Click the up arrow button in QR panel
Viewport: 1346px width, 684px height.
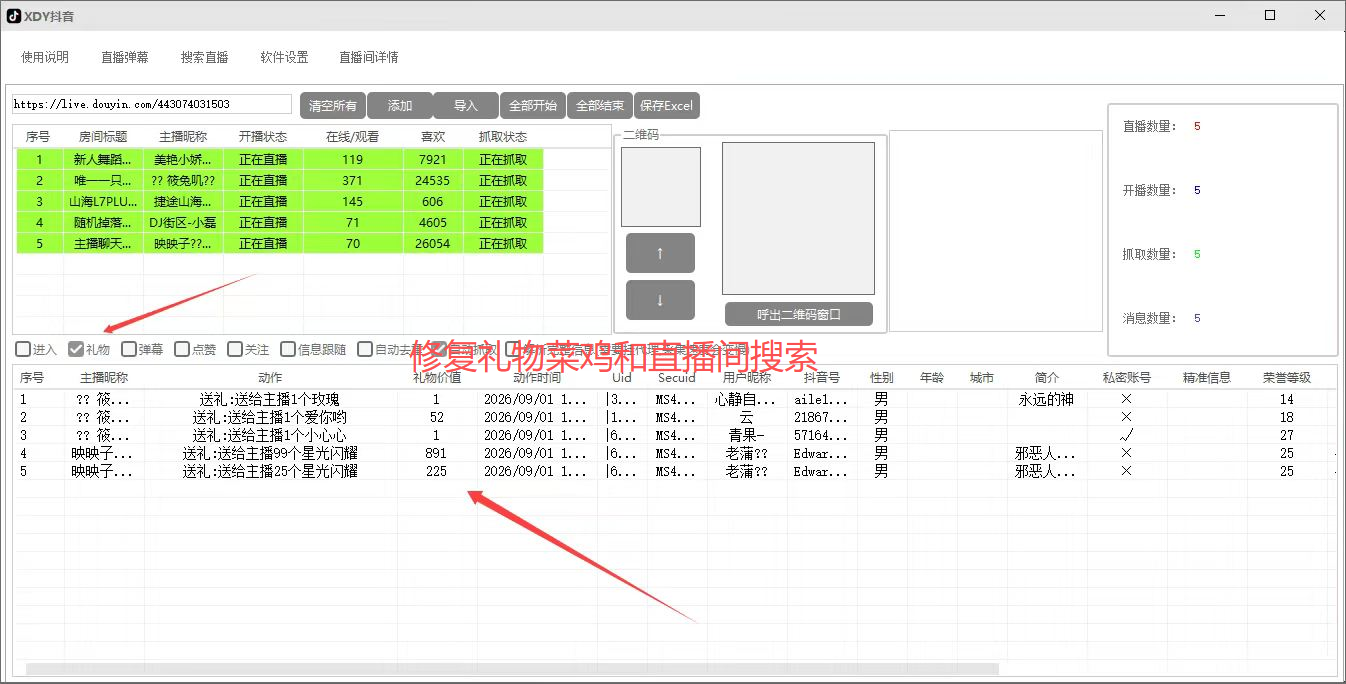point(660,253)
